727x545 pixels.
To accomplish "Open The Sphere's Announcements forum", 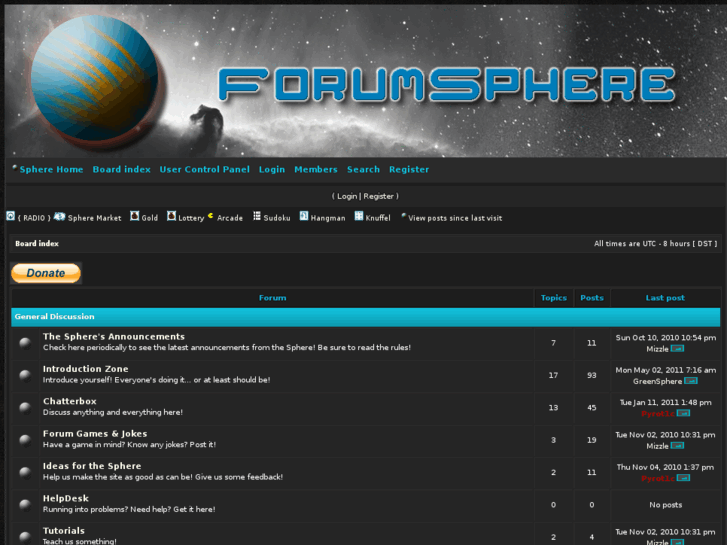I will click(114, 337).
